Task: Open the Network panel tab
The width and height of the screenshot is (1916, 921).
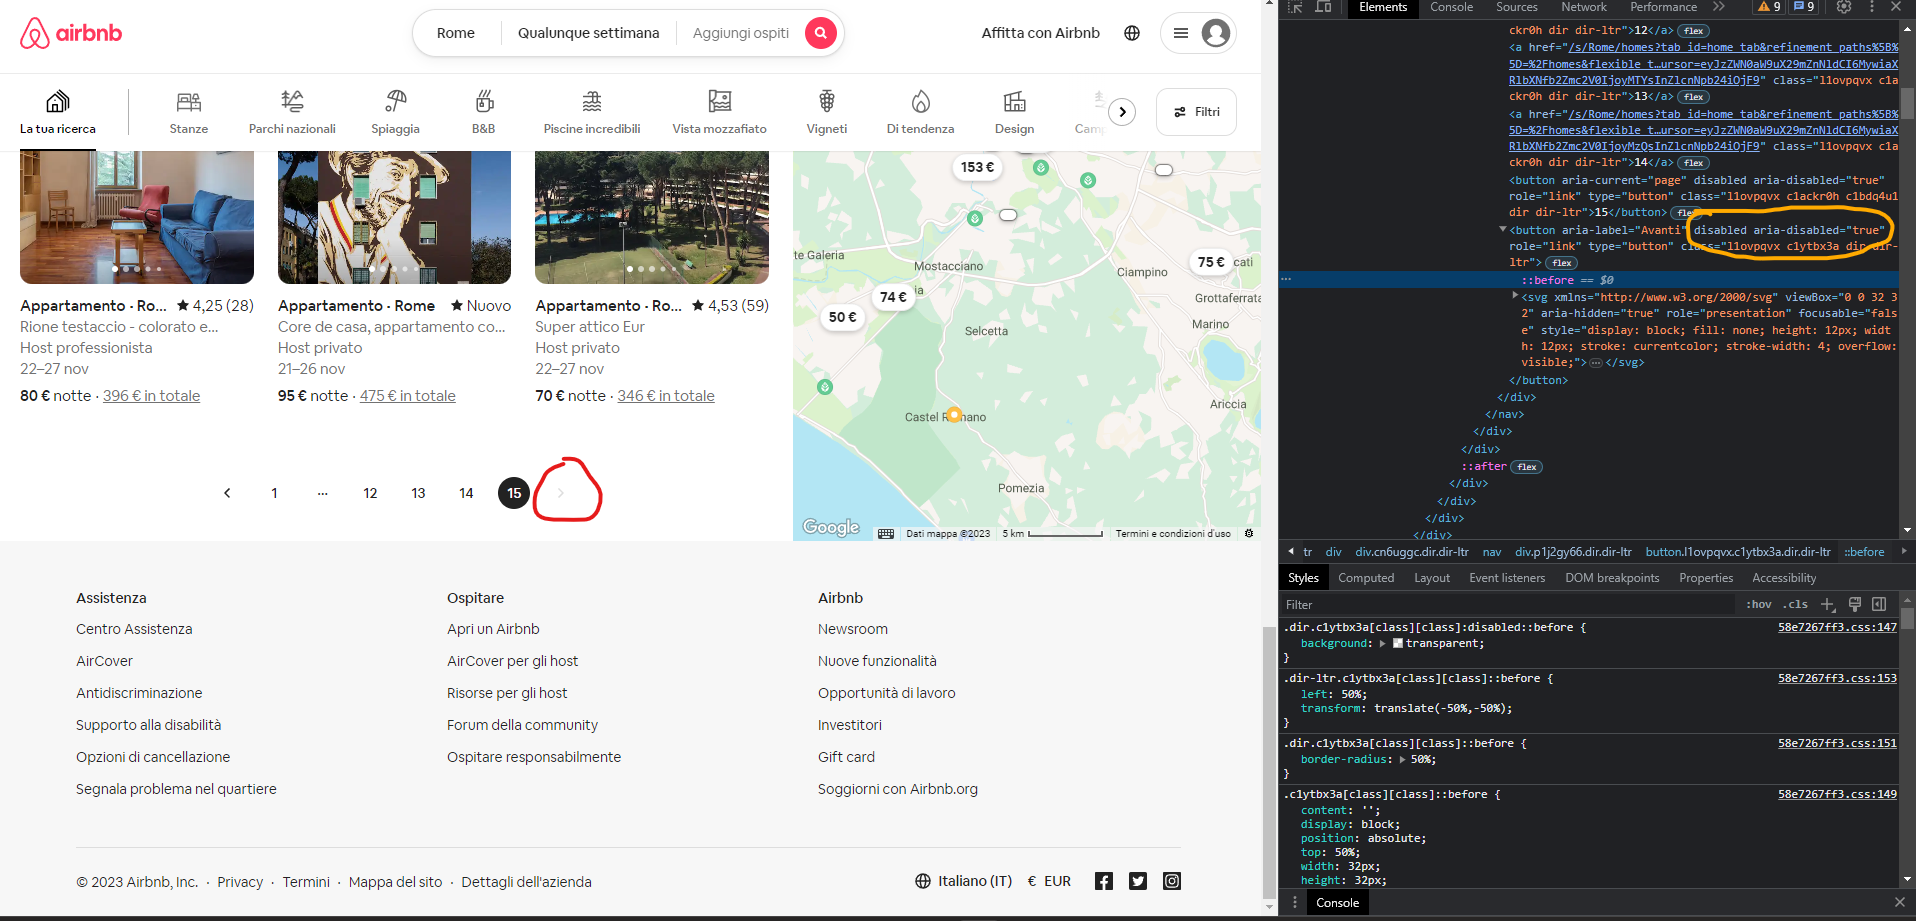Action: 1584,7
